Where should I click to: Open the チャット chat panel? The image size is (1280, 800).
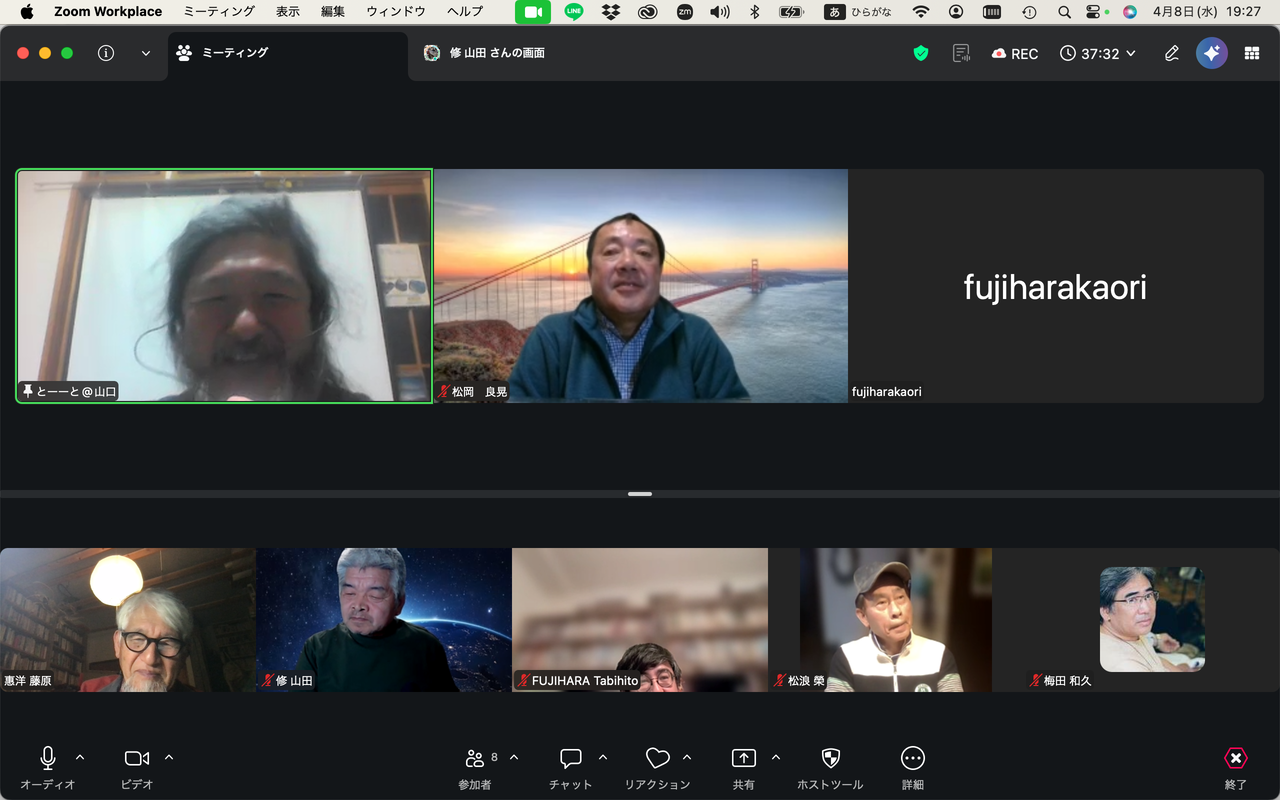tap(570, 768)
